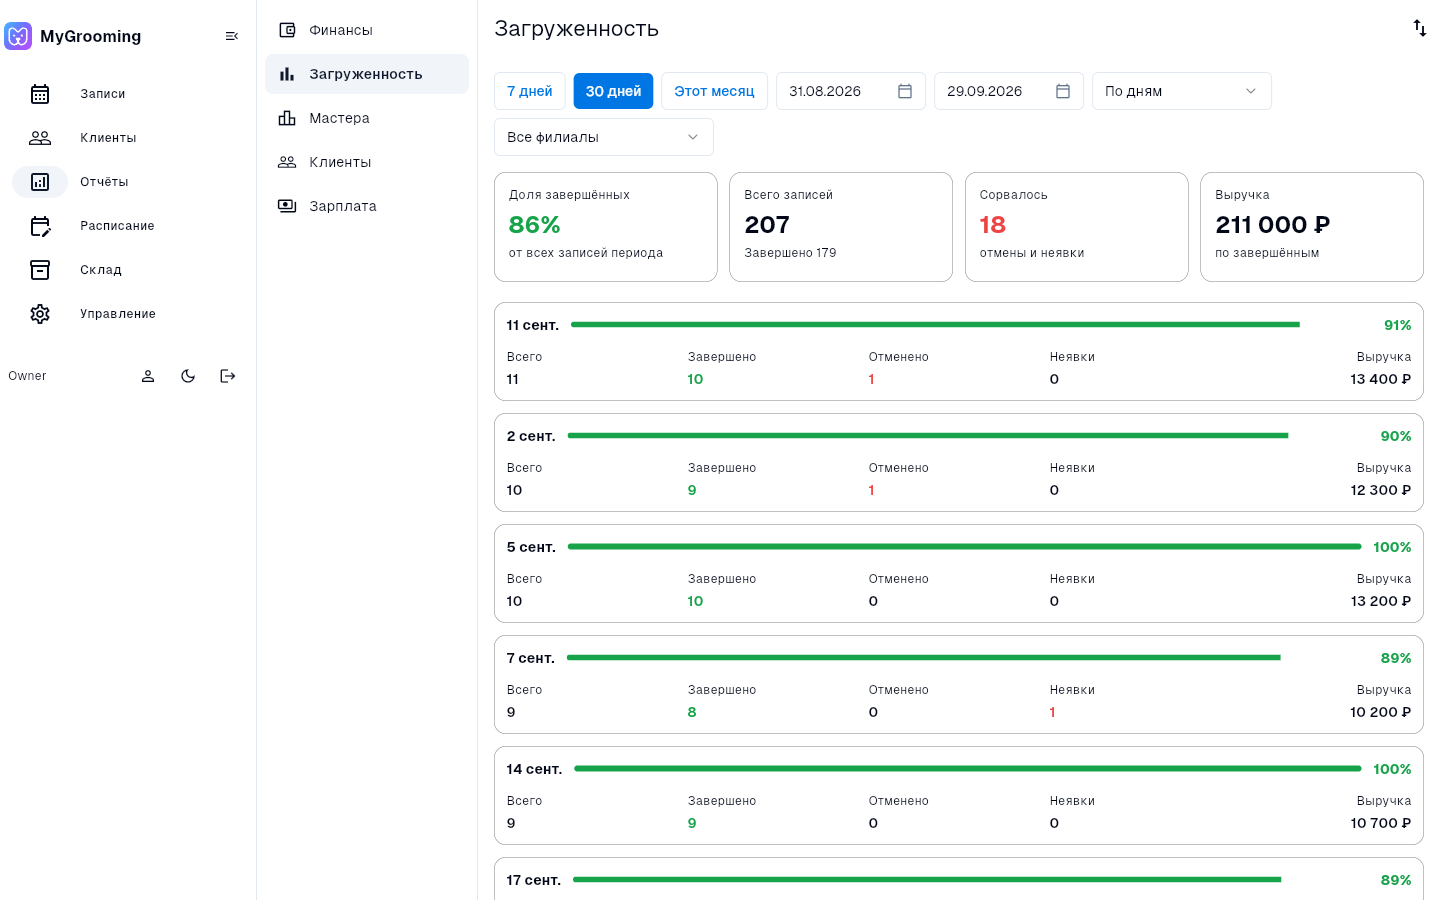
Task: Click the Мастера chart icon
Action: [x=287, y=118]
